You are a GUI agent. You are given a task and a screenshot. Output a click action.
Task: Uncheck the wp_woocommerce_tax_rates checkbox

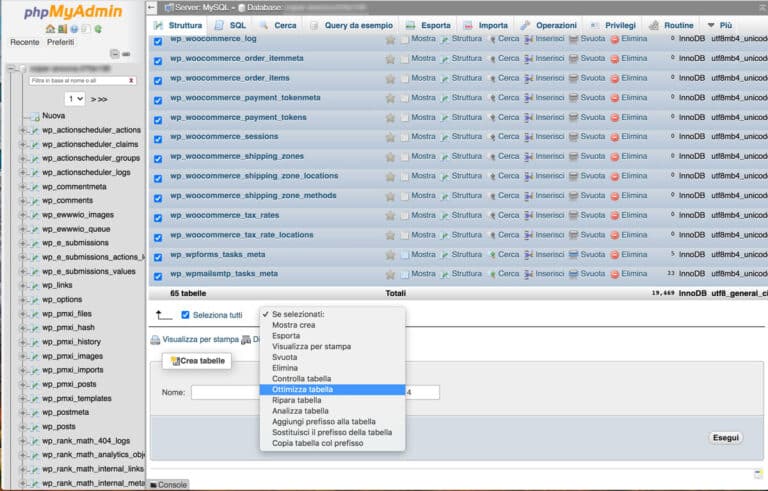click(158, 218)
